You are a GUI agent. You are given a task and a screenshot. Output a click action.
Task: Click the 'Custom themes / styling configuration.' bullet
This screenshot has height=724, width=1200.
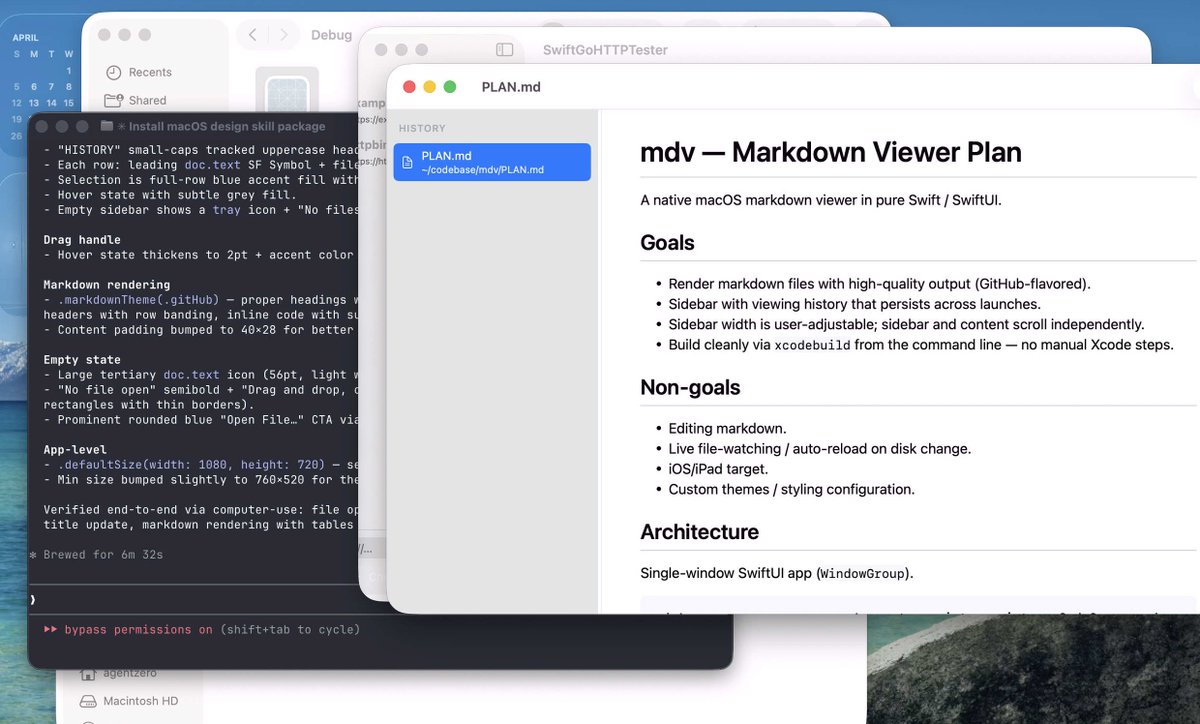click(x=791, y=489)
